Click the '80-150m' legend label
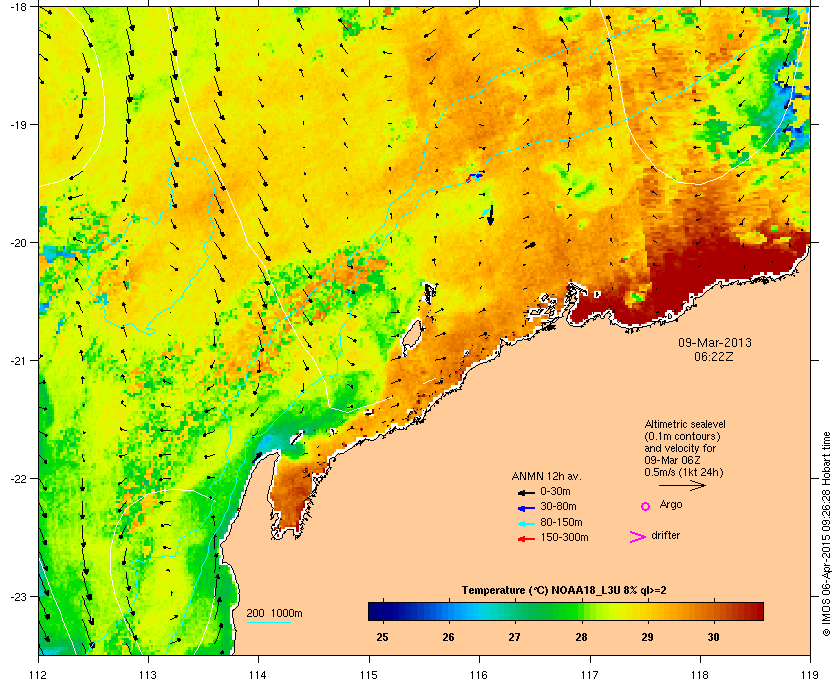The image size is (840, 680). 561,522
